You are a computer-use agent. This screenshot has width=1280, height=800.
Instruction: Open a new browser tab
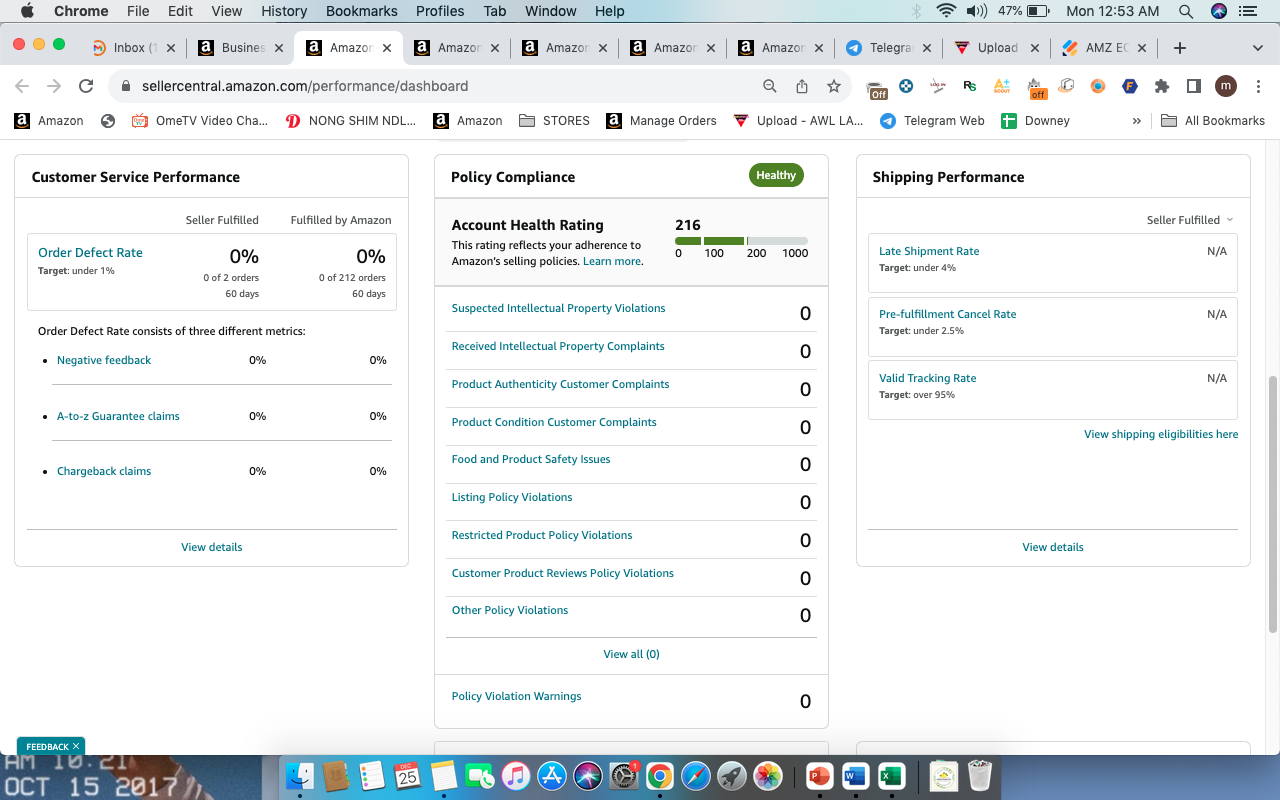pyautogui.click(x=1180, y=48)
